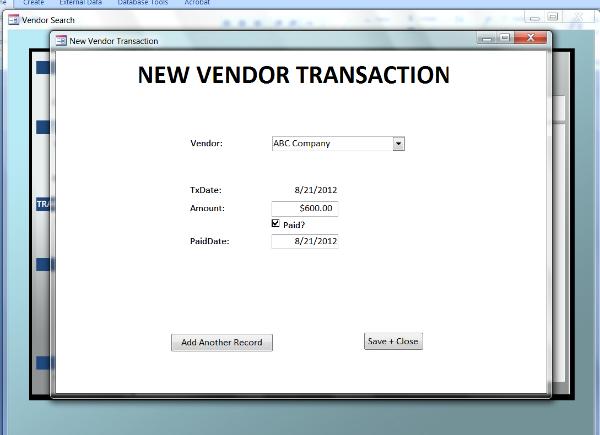Open the Vendor dropdown arrow

click(x=398, y=143)
